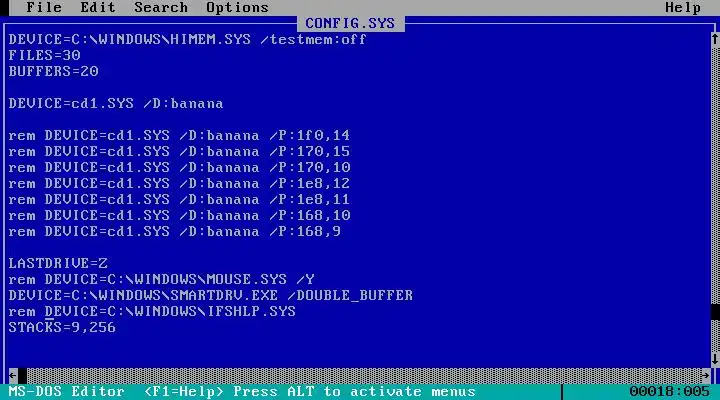720x400 pixels.
Task: Click the horizontal scrollbar left arrow
Action: point(13,376)
